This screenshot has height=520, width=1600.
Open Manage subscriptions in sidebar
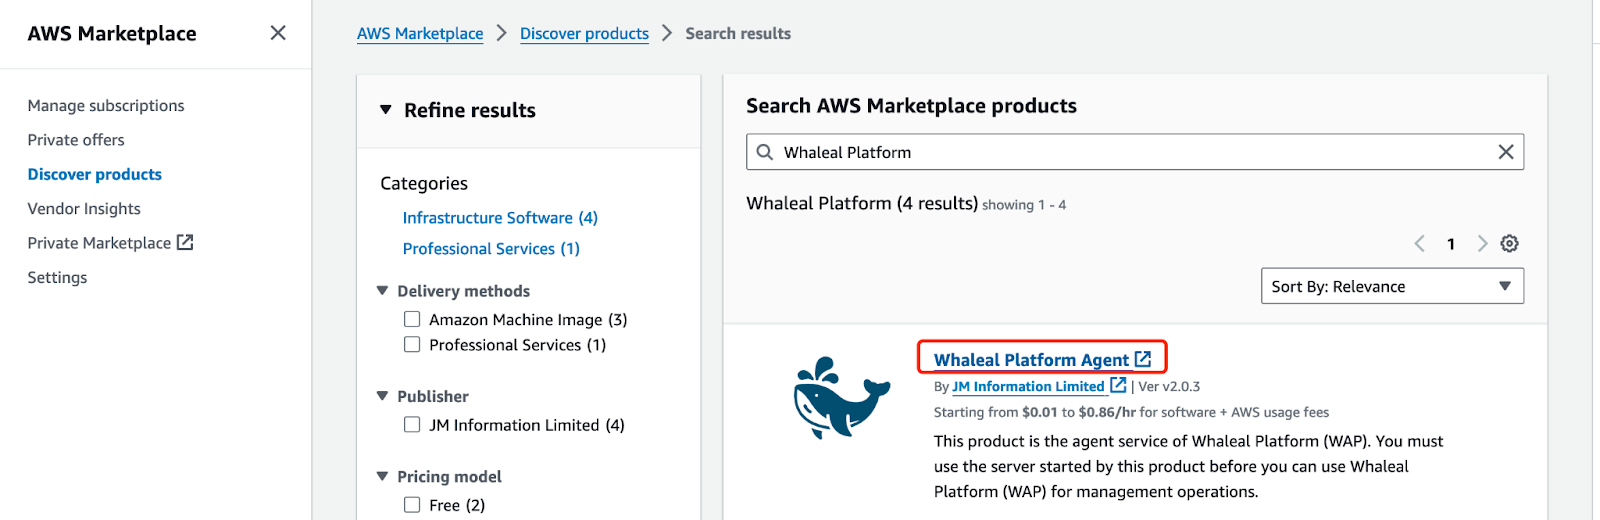click(106, 105)
